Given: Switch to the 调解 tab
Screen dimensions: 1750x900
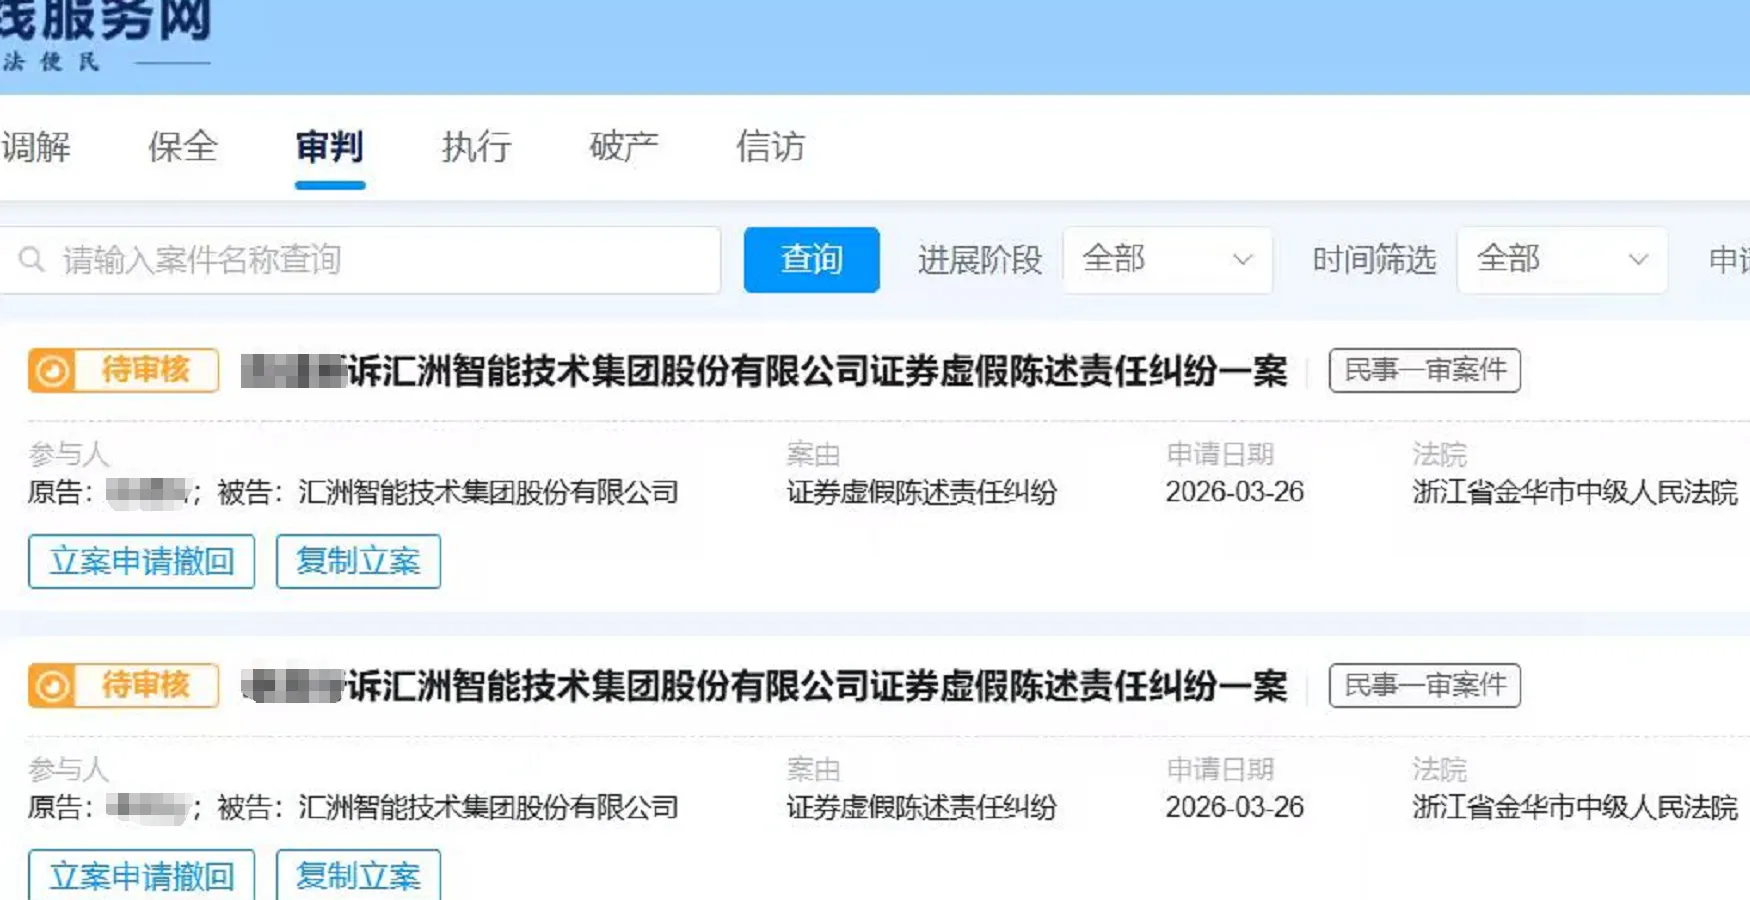Looking at the screenshot, I should [36, 147].
